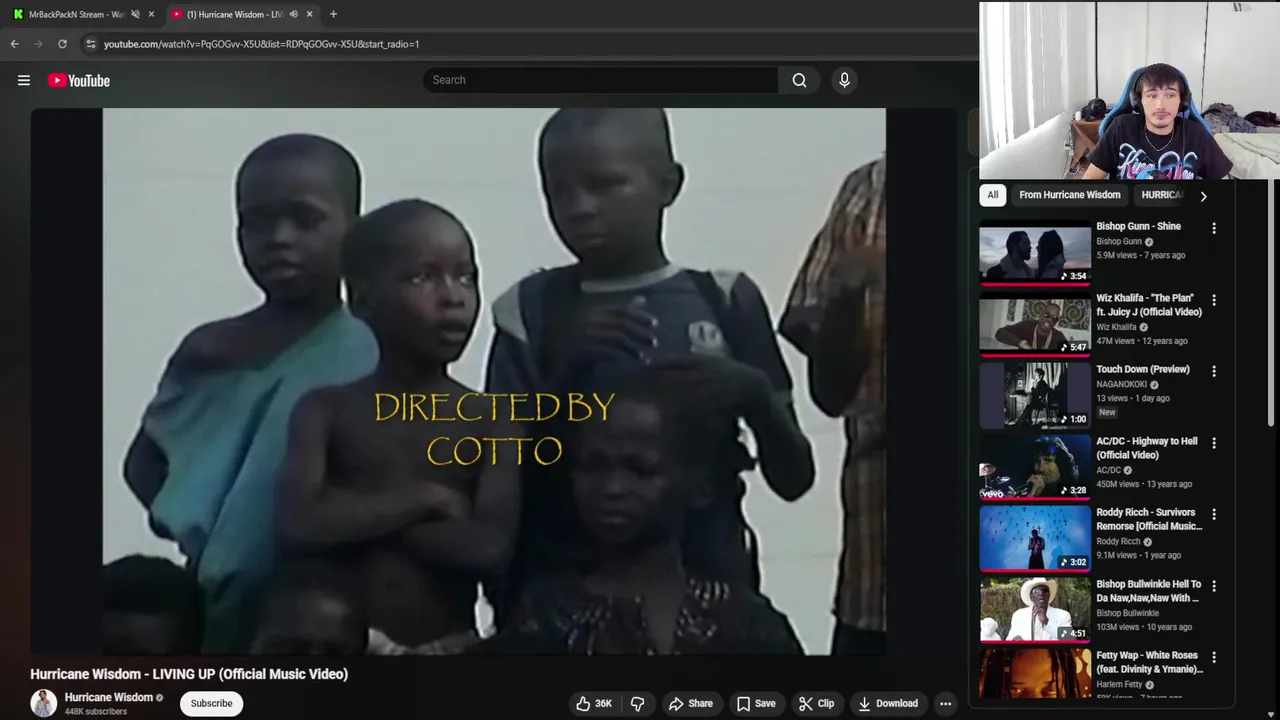Image resolution: width=1280 pixels, height=720 pixels.
Task: Unmute the MrBackPackN Stream tab
Action: click(135, 14)
